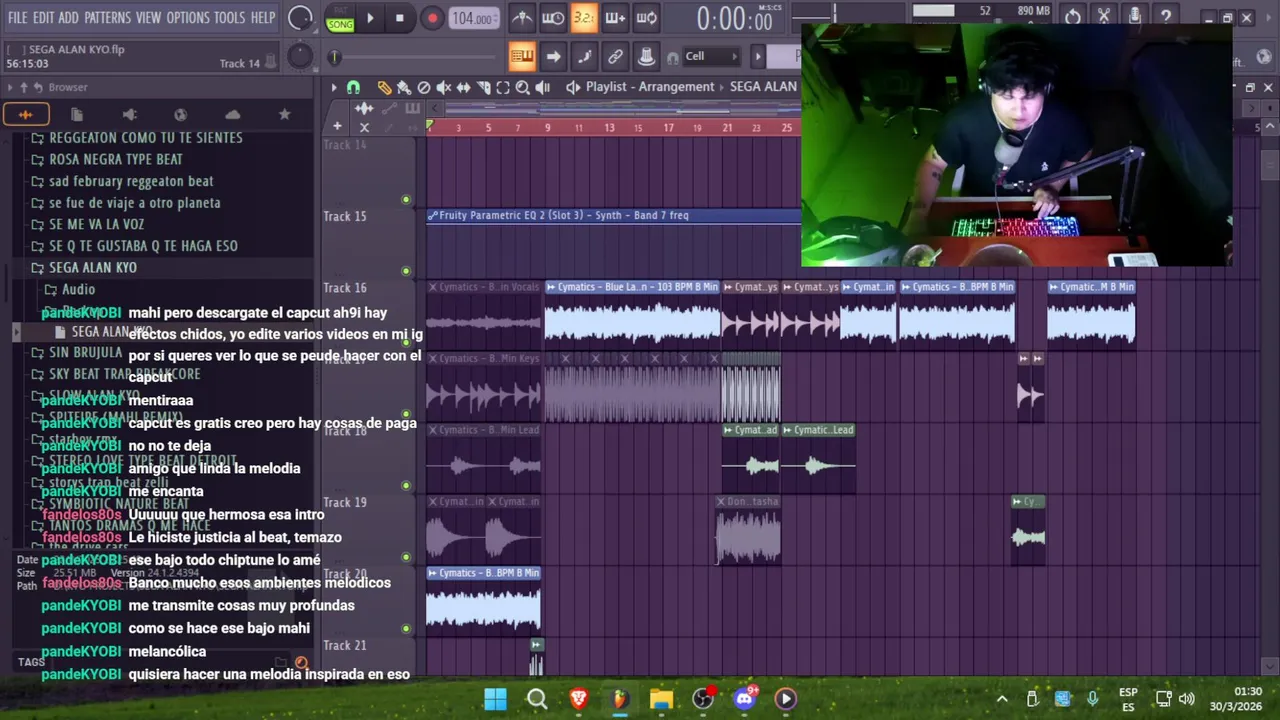The image size is (1280, 720).
Task: Select the Delete tool
Action: coord(424,87)
